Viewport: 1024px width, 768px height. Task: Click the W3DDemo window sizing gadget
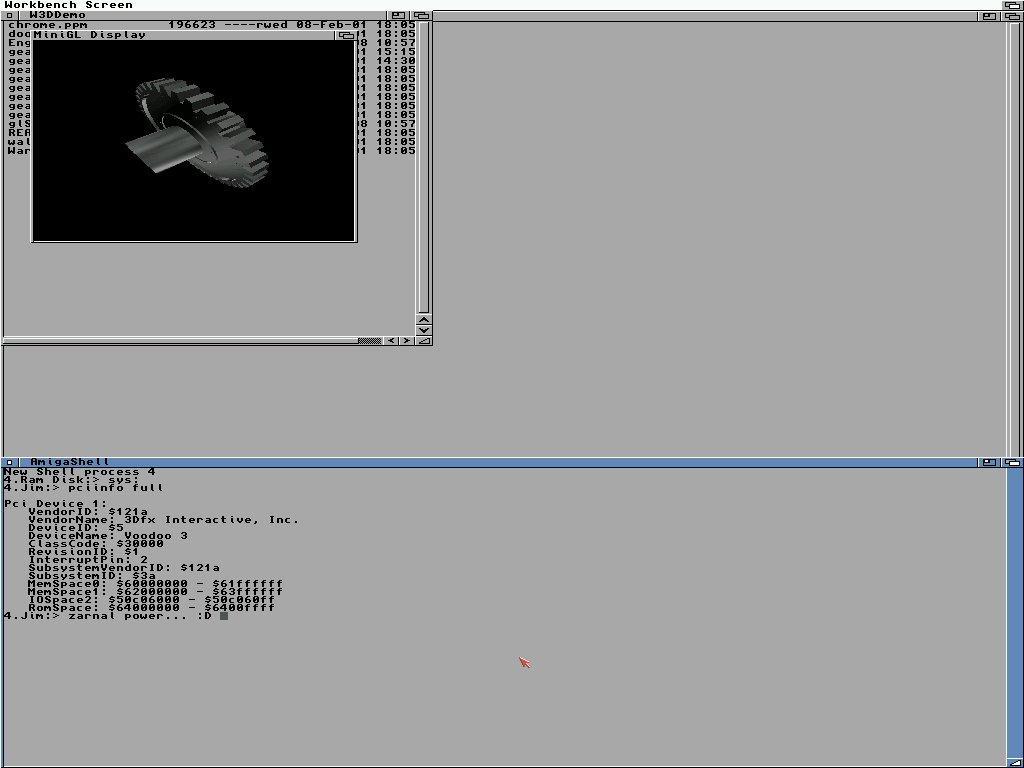click(x=423, y=340)
